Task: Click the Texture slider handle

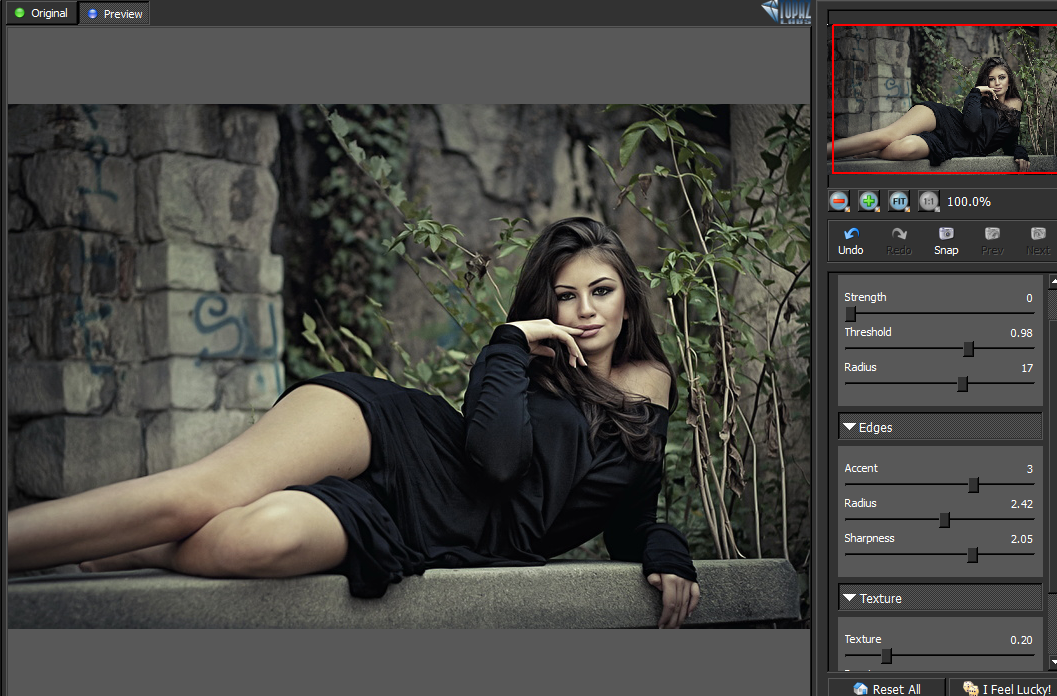Action: click(x=886, y=656)
